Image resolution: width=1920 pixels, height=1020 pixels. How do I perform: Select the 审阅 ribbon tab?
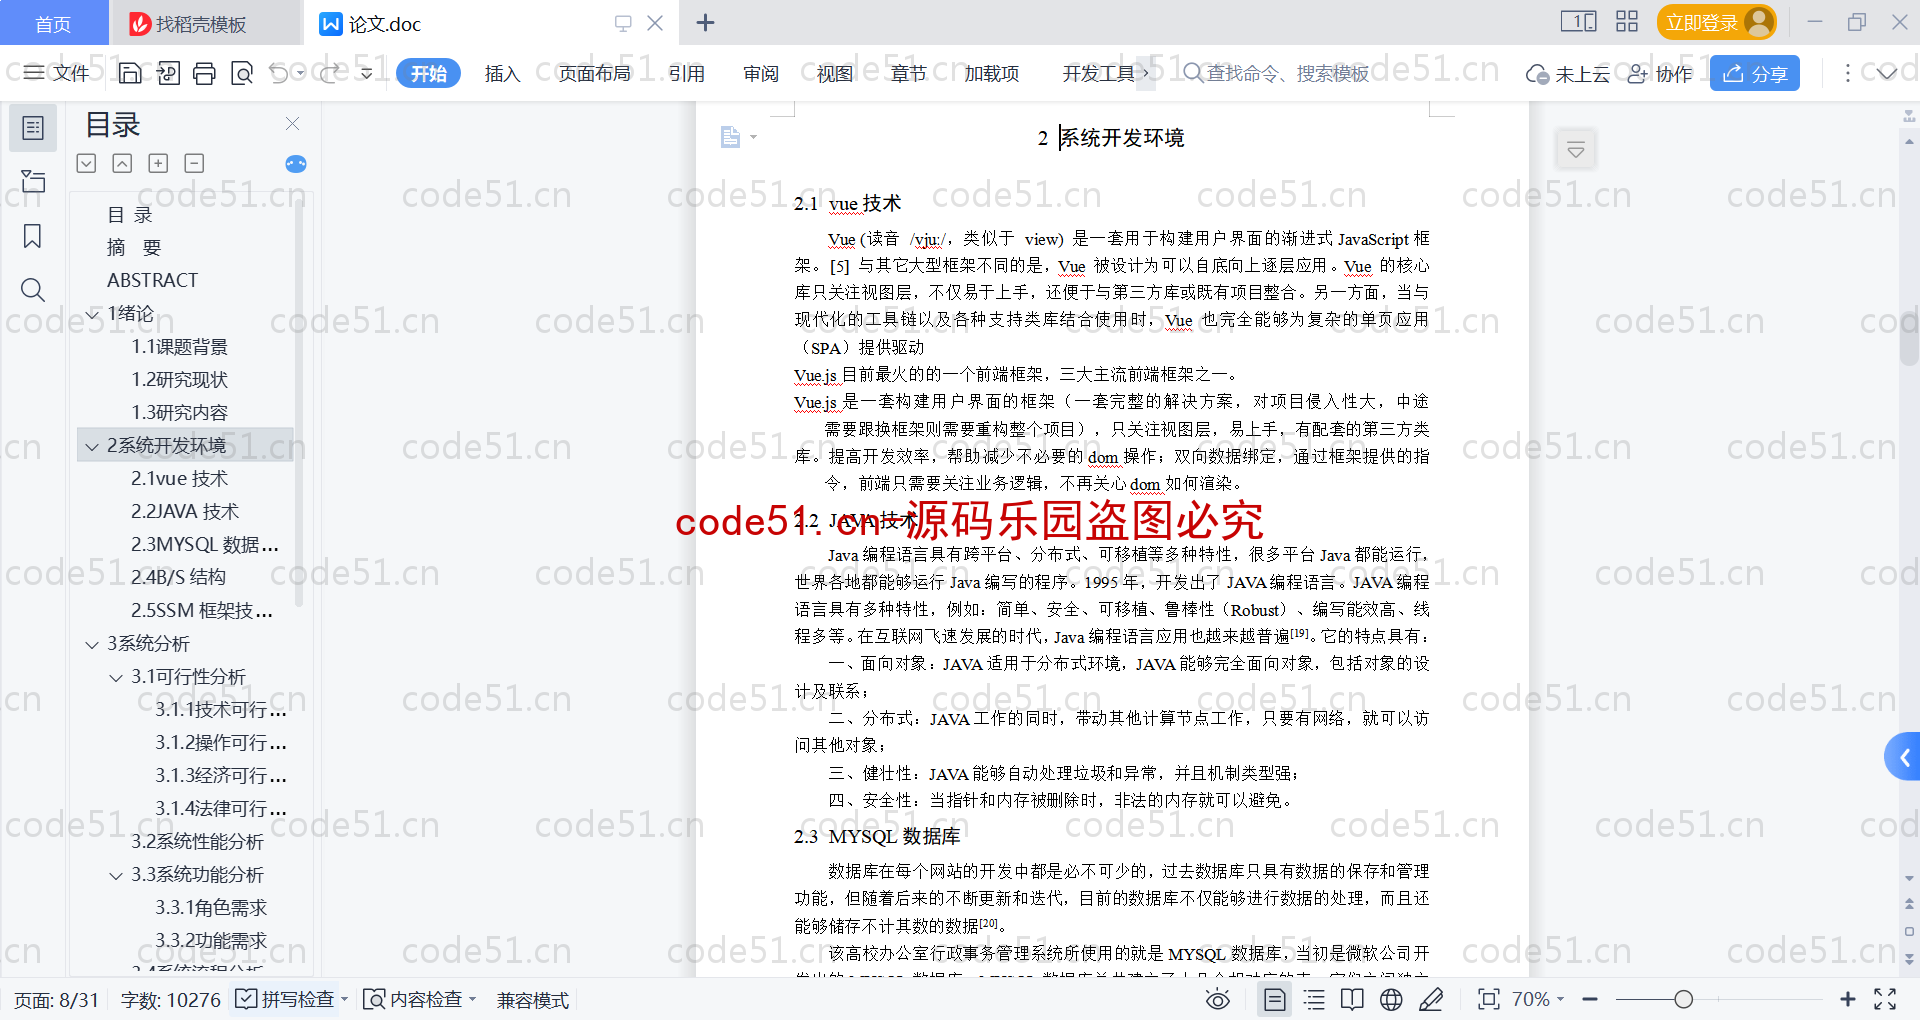coord(761,73)
